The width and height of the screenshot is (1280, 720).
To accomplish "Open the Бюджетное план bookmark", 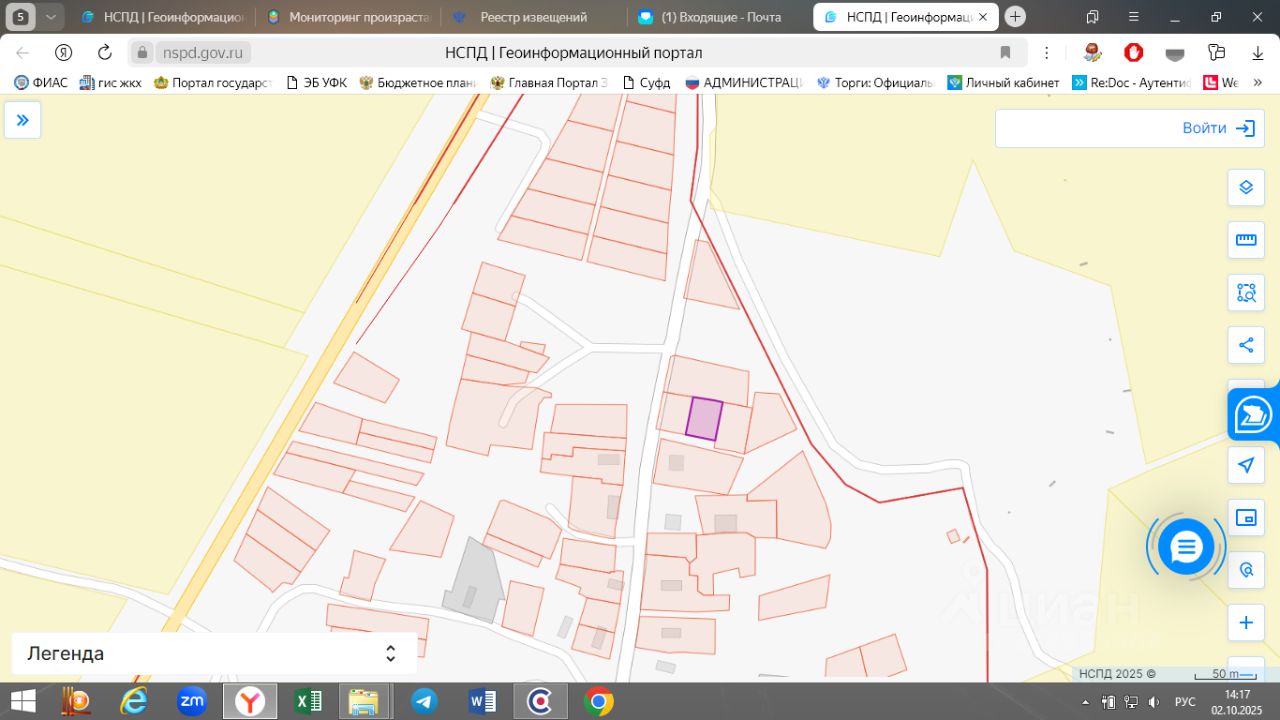I will tap(418, 83).
